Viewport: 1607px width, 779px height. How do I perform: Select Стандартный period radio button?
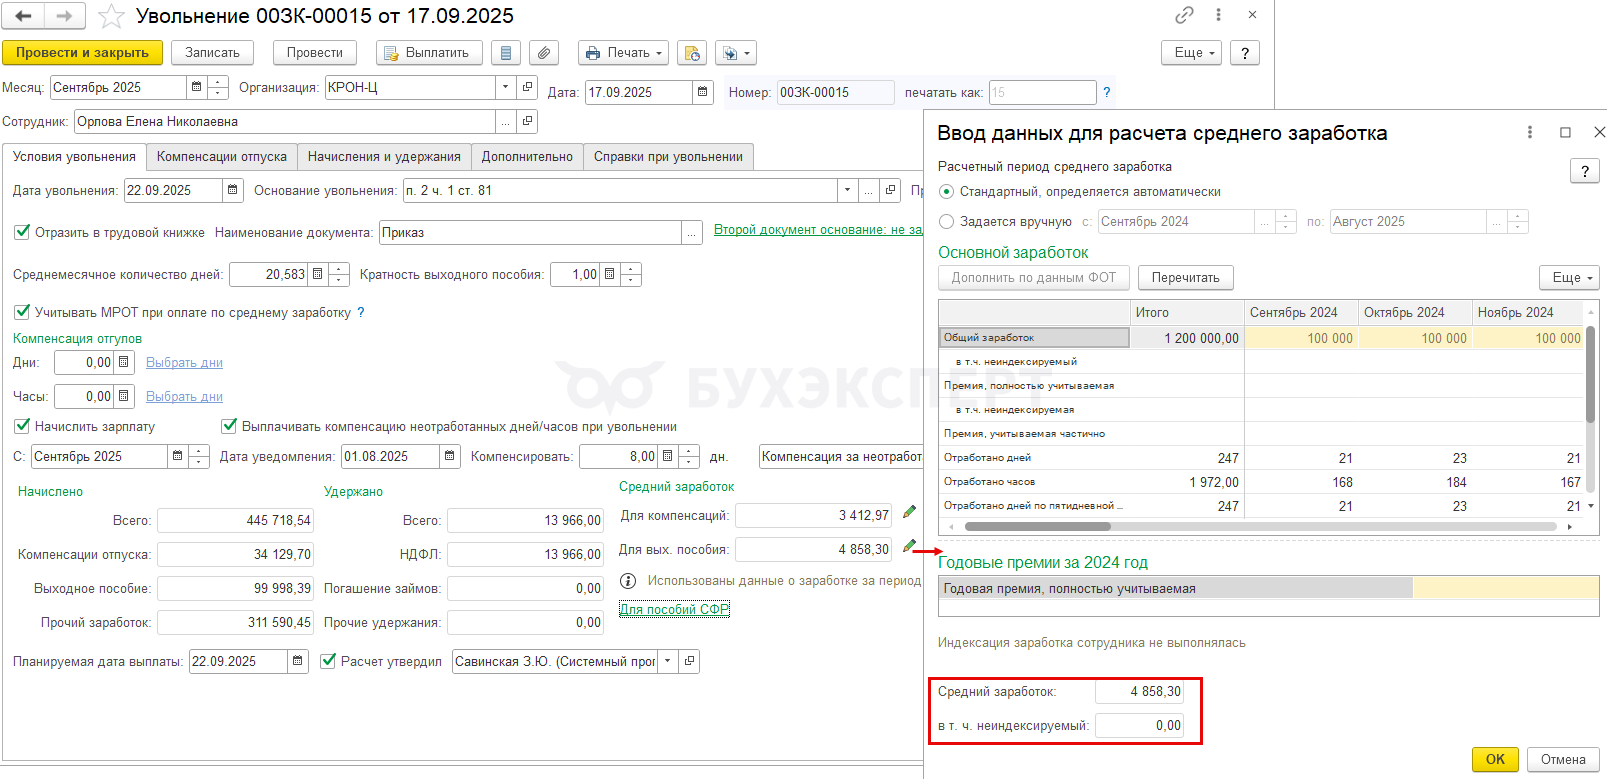point(946,192)
